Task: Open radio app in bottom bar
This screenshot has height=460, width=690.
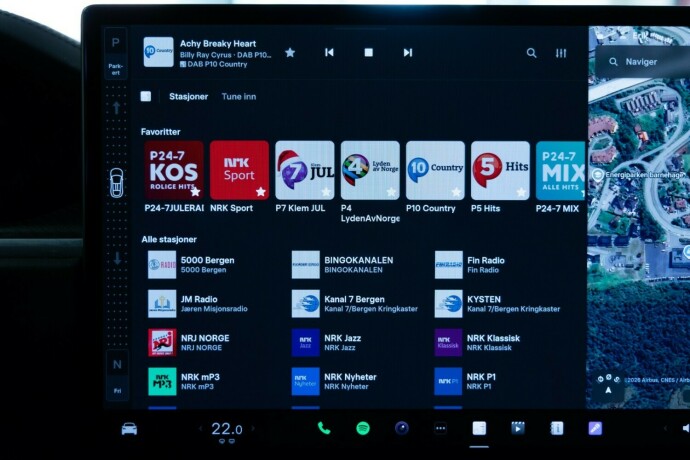Action: [x=479, y=428]
